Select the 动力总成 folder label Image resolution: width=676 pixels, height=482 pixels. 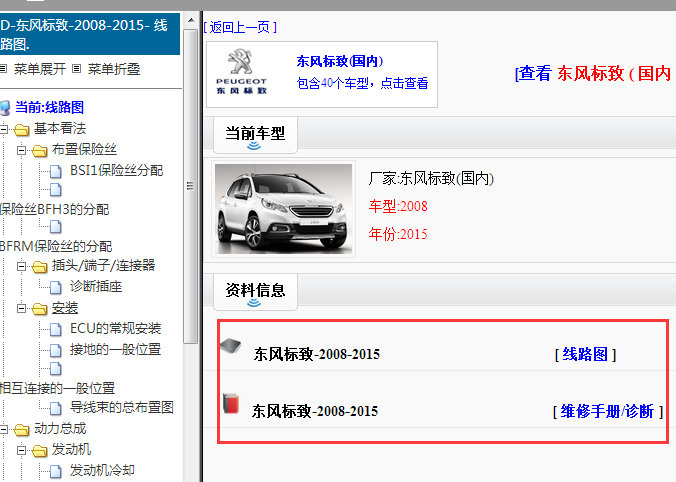pyautogui.click(x=60, y=428)
